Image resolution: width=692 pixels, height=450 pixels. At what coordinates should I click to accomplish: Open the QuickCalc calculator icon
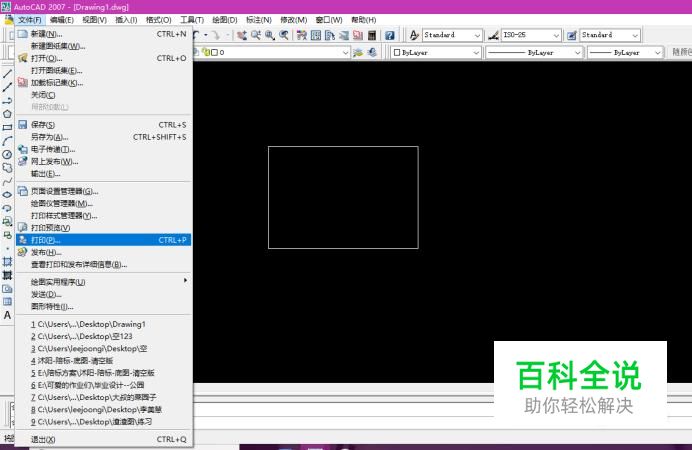(x=372, y=35)
